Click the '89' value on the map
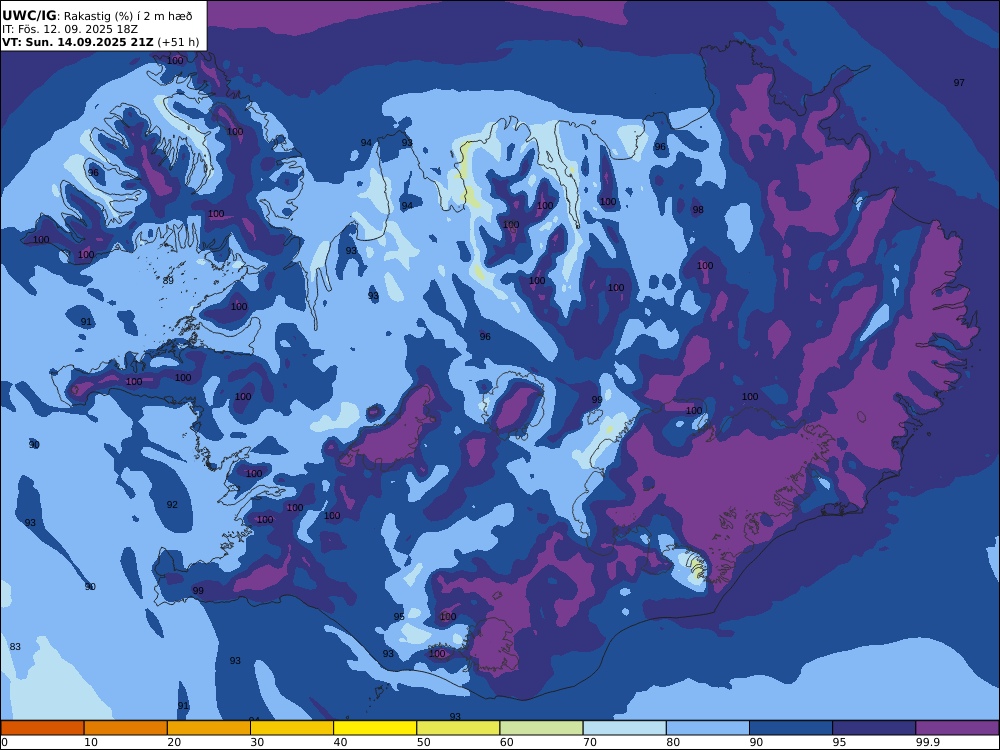The image size is (1000, 750). (x=168, y=281)
